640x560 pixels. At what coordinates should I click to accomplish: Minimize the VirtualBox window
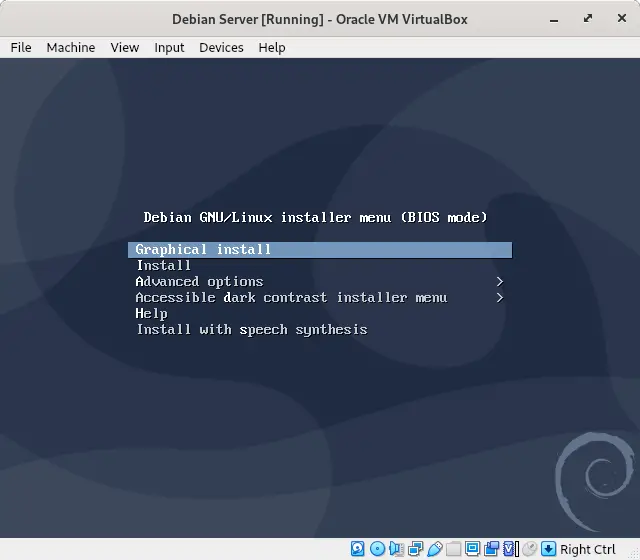(554, 20)
